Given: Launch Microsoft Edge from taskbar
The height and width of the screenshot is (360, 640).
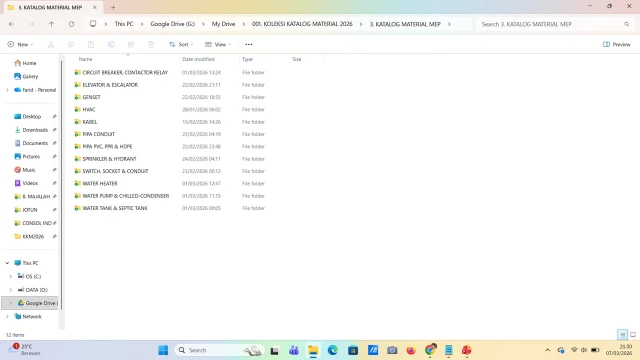Looking at the screenshot, I should pos(333,350).
